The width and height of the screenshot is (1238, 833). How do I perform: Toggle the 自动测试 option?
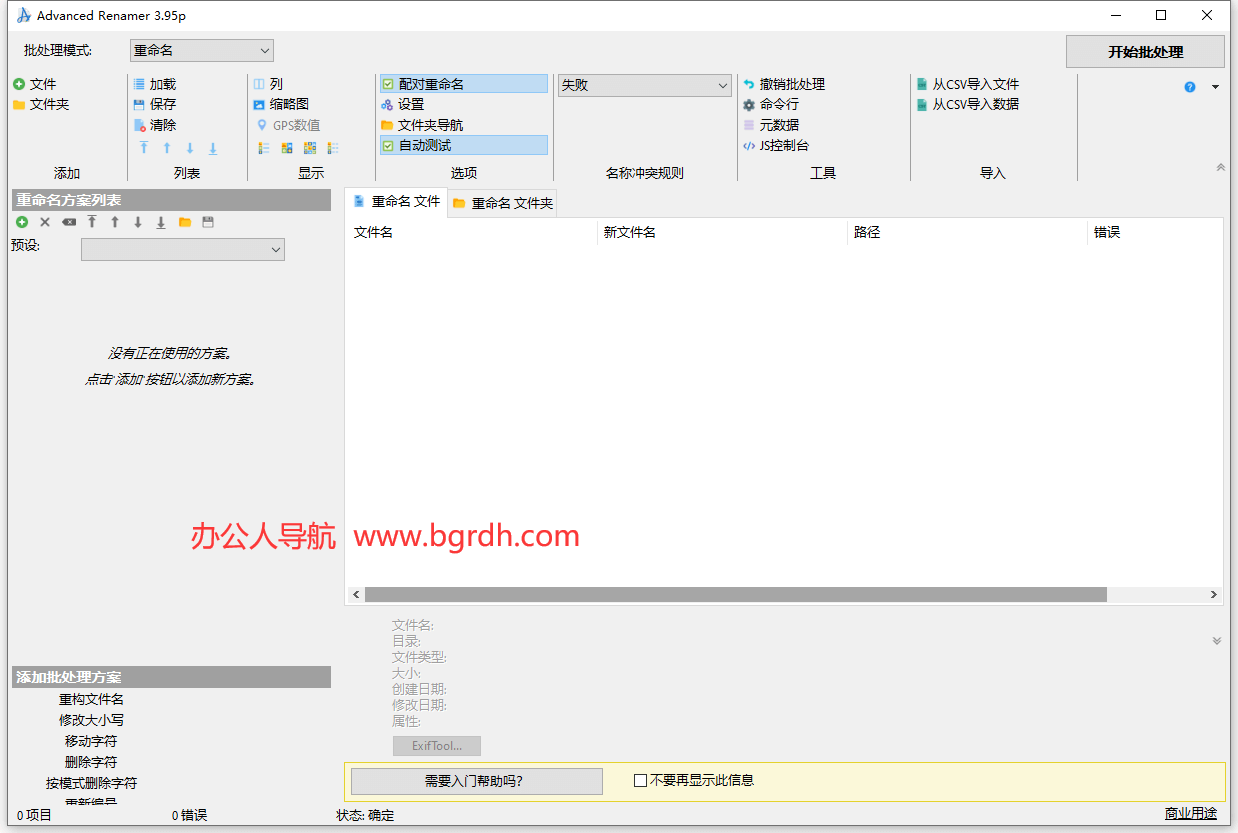point(388,146)
